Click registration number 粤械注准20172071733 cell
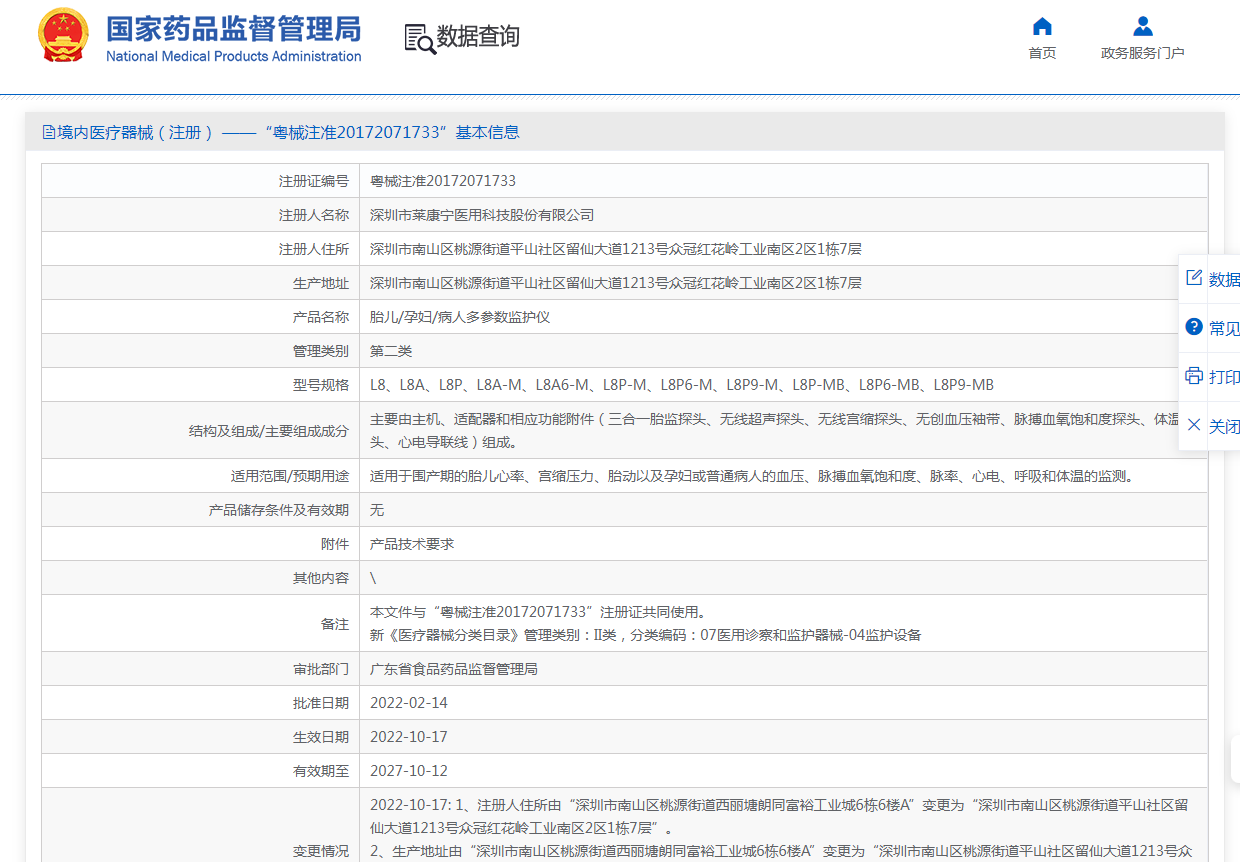 443,181
